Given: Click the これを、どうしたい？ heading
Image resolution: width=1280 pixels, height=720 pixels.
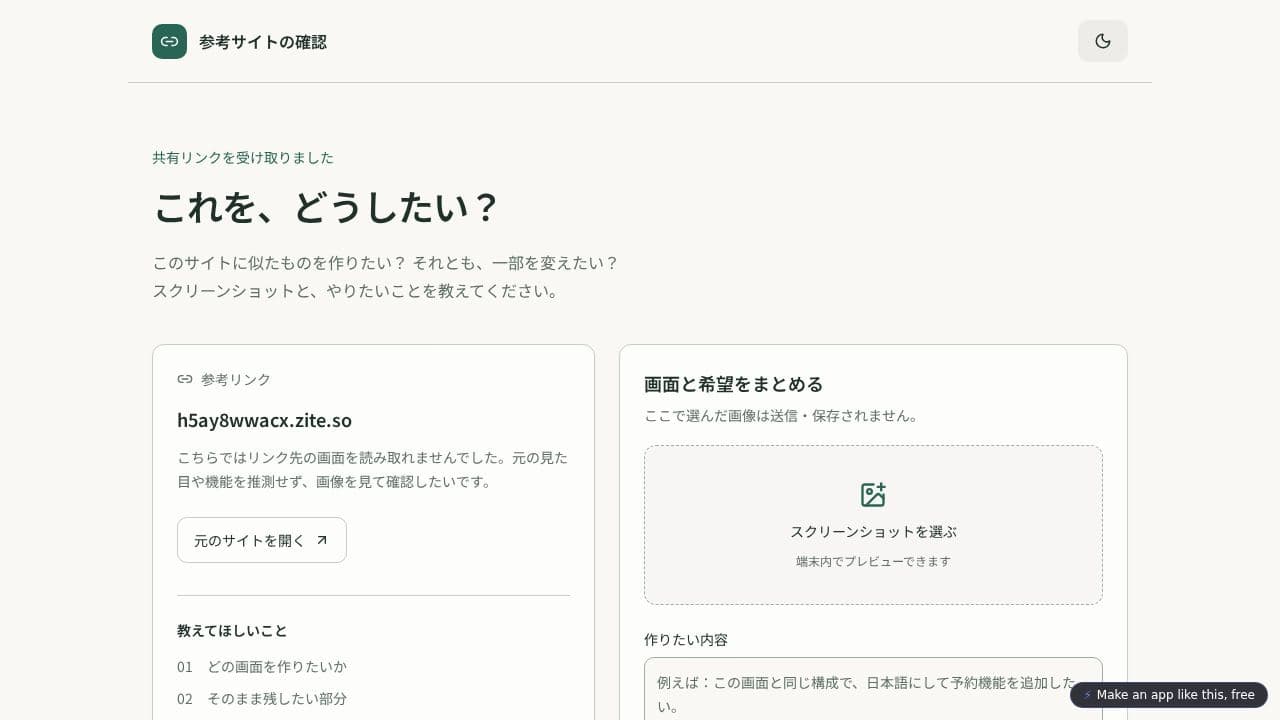Looking at the screenshot, I should (325, 207).
